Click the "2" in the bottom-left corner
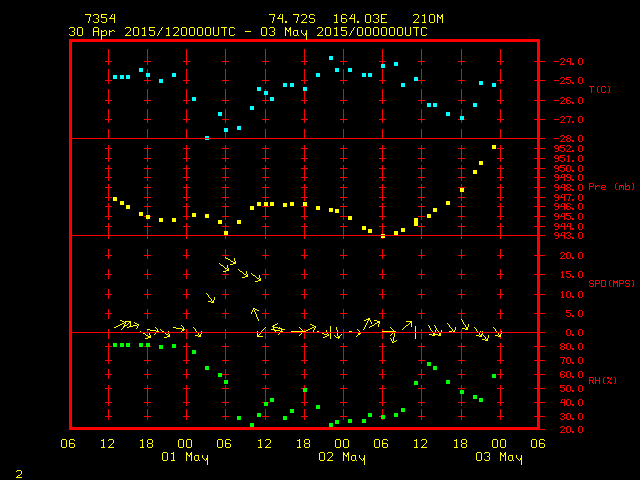 click(19, 474)
